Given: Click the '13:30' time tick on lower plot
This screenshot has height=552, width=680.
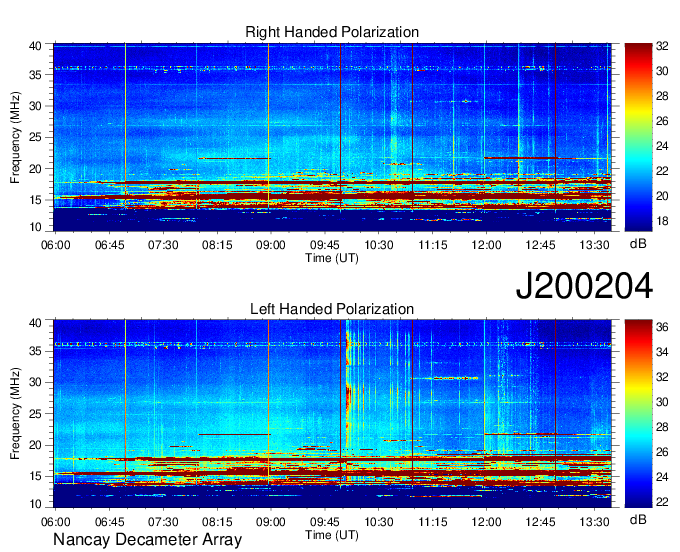Looking at the screenshot, I should 594,521.
